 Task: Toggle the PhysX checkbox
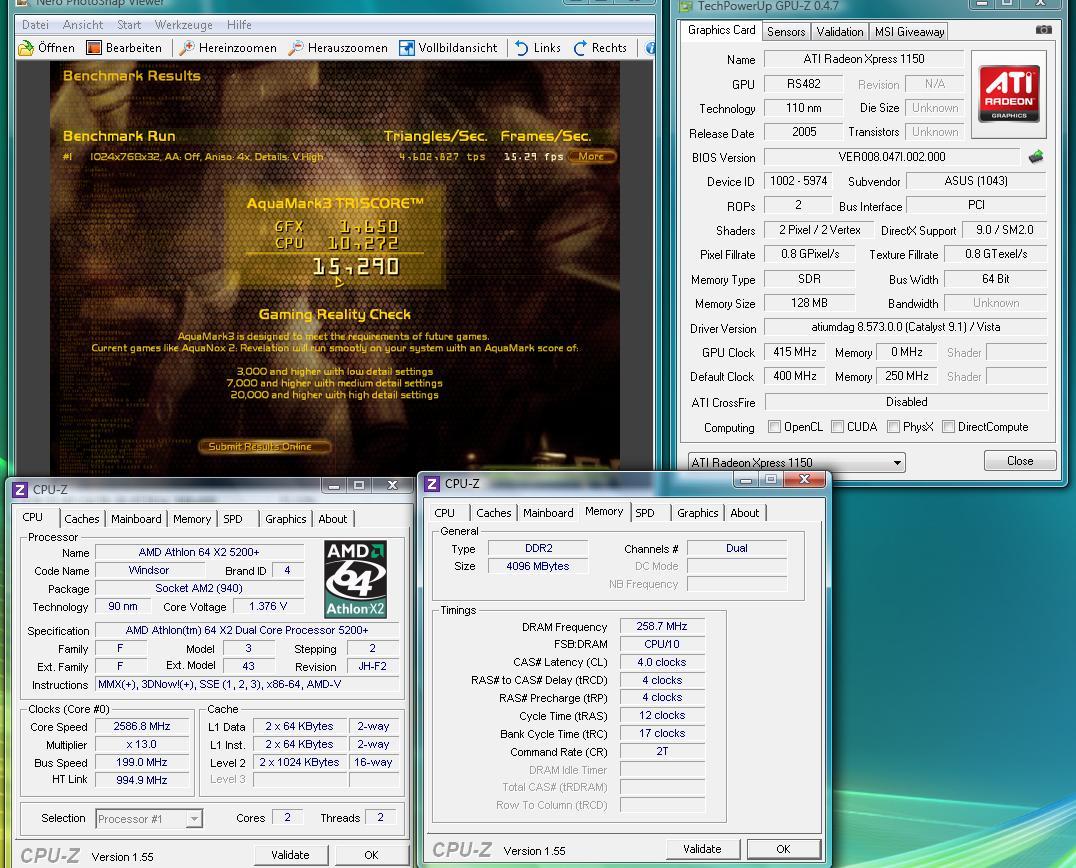(x=893, y=427)
